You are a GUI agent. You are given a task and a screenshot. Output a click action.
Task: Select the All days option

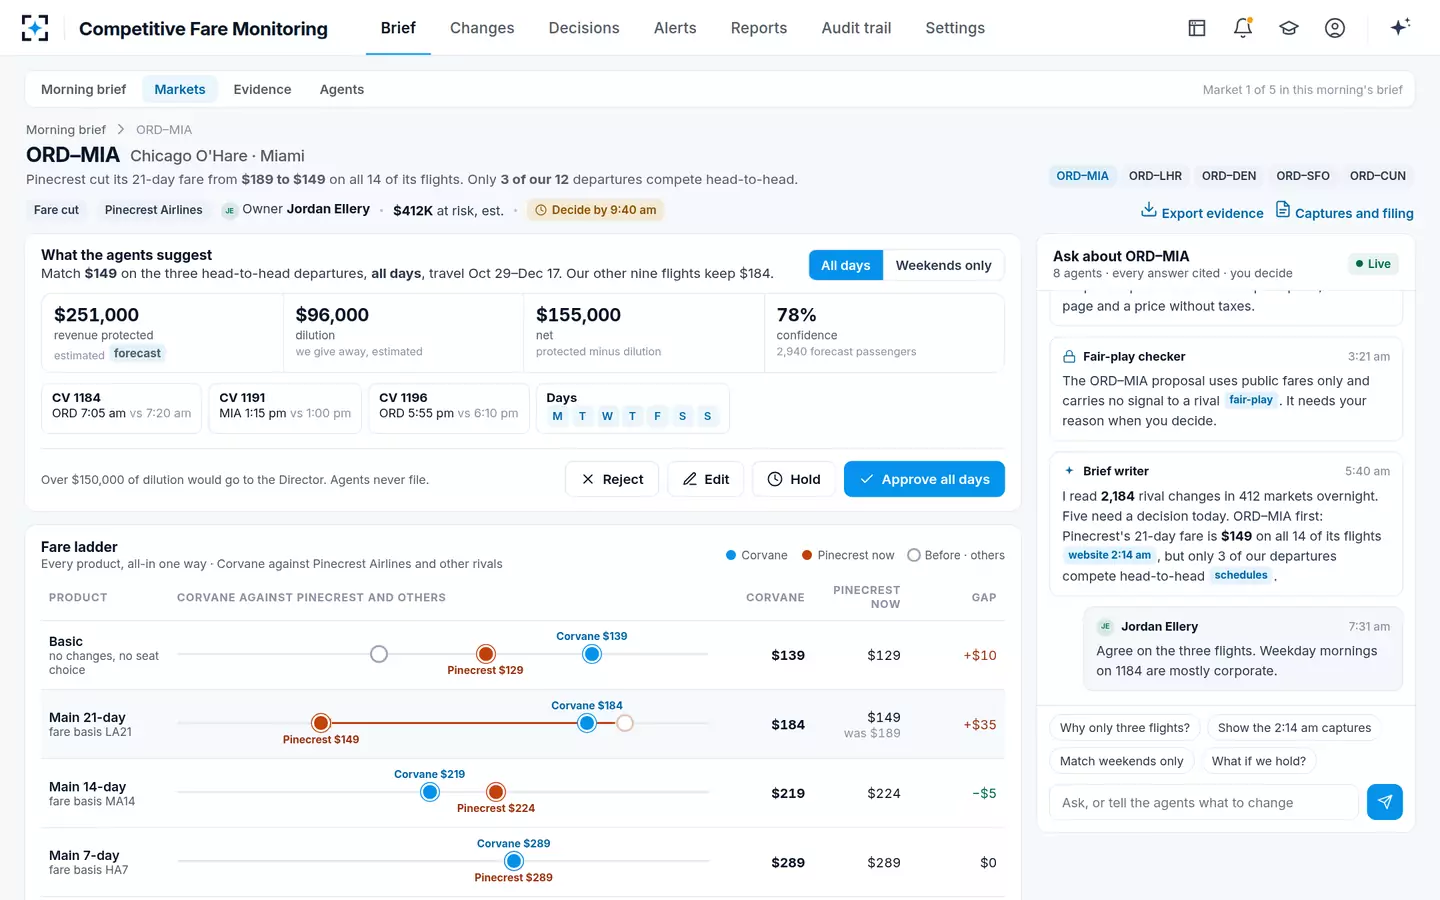click(x=846, y=265)
